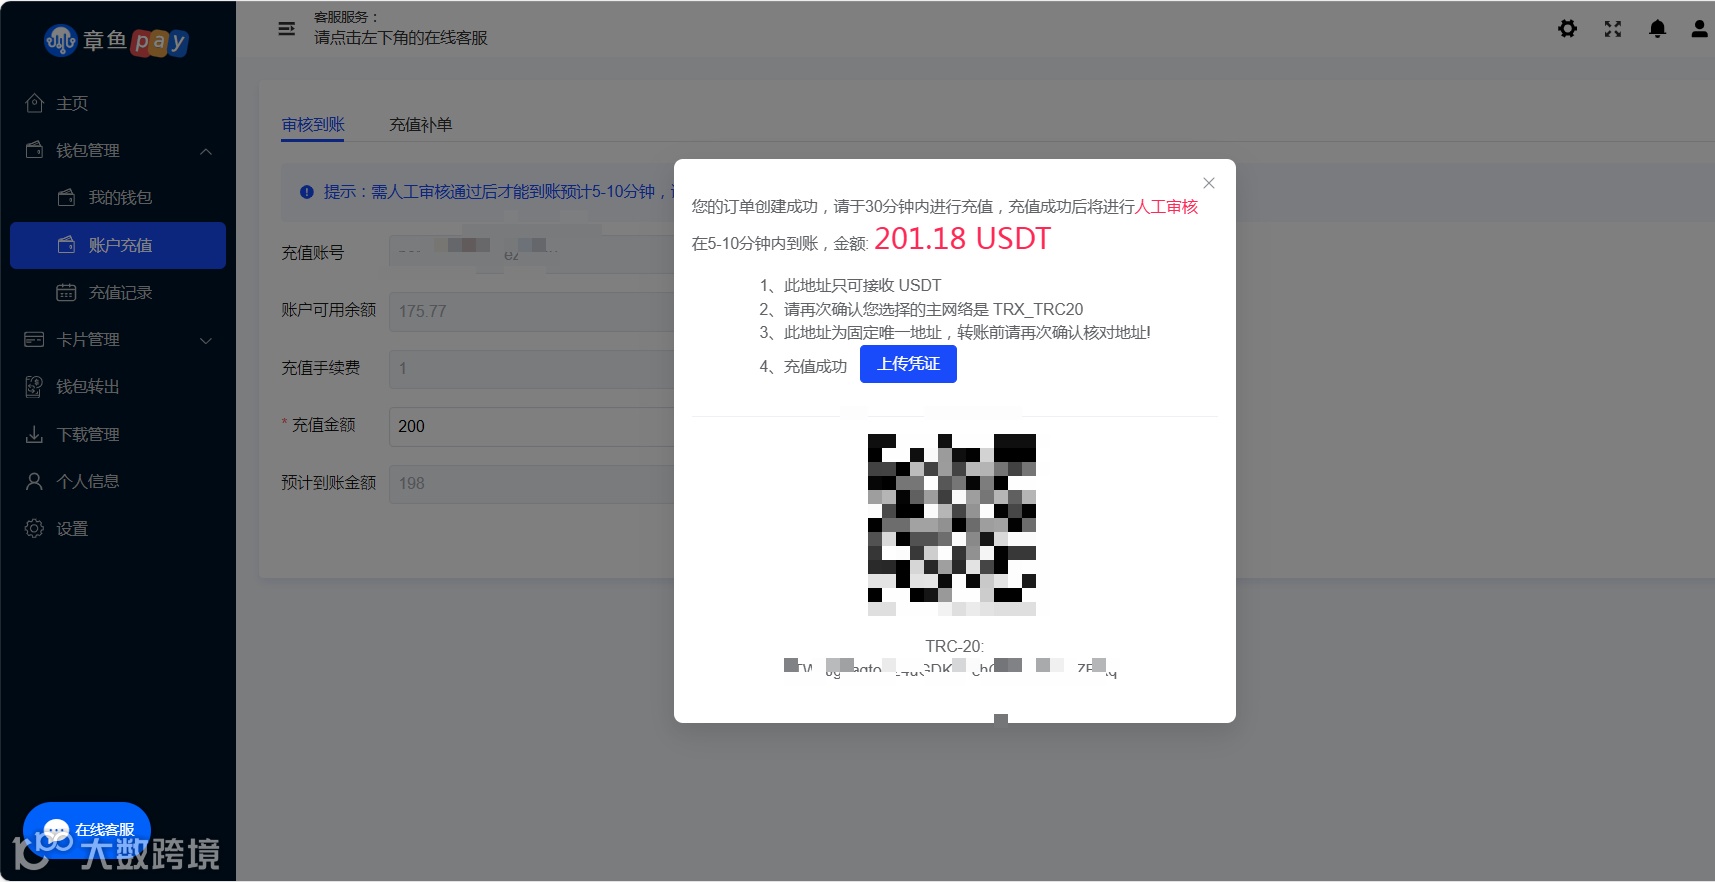Open the 设置 sidebar item
Image resolution: width=1715 pixels, height=882 pixels.
pos(118,528)
